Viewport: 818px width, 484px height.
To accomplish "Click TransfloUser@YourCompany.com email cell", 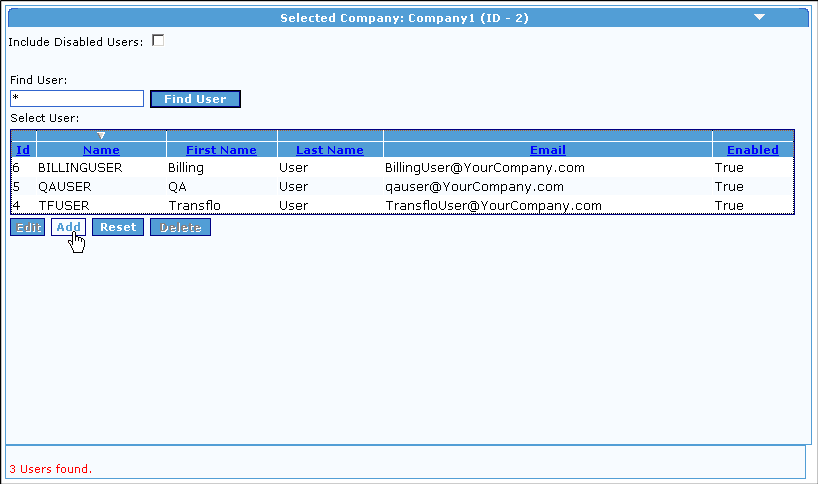I will pyautogui.click(x=494, y=205).
